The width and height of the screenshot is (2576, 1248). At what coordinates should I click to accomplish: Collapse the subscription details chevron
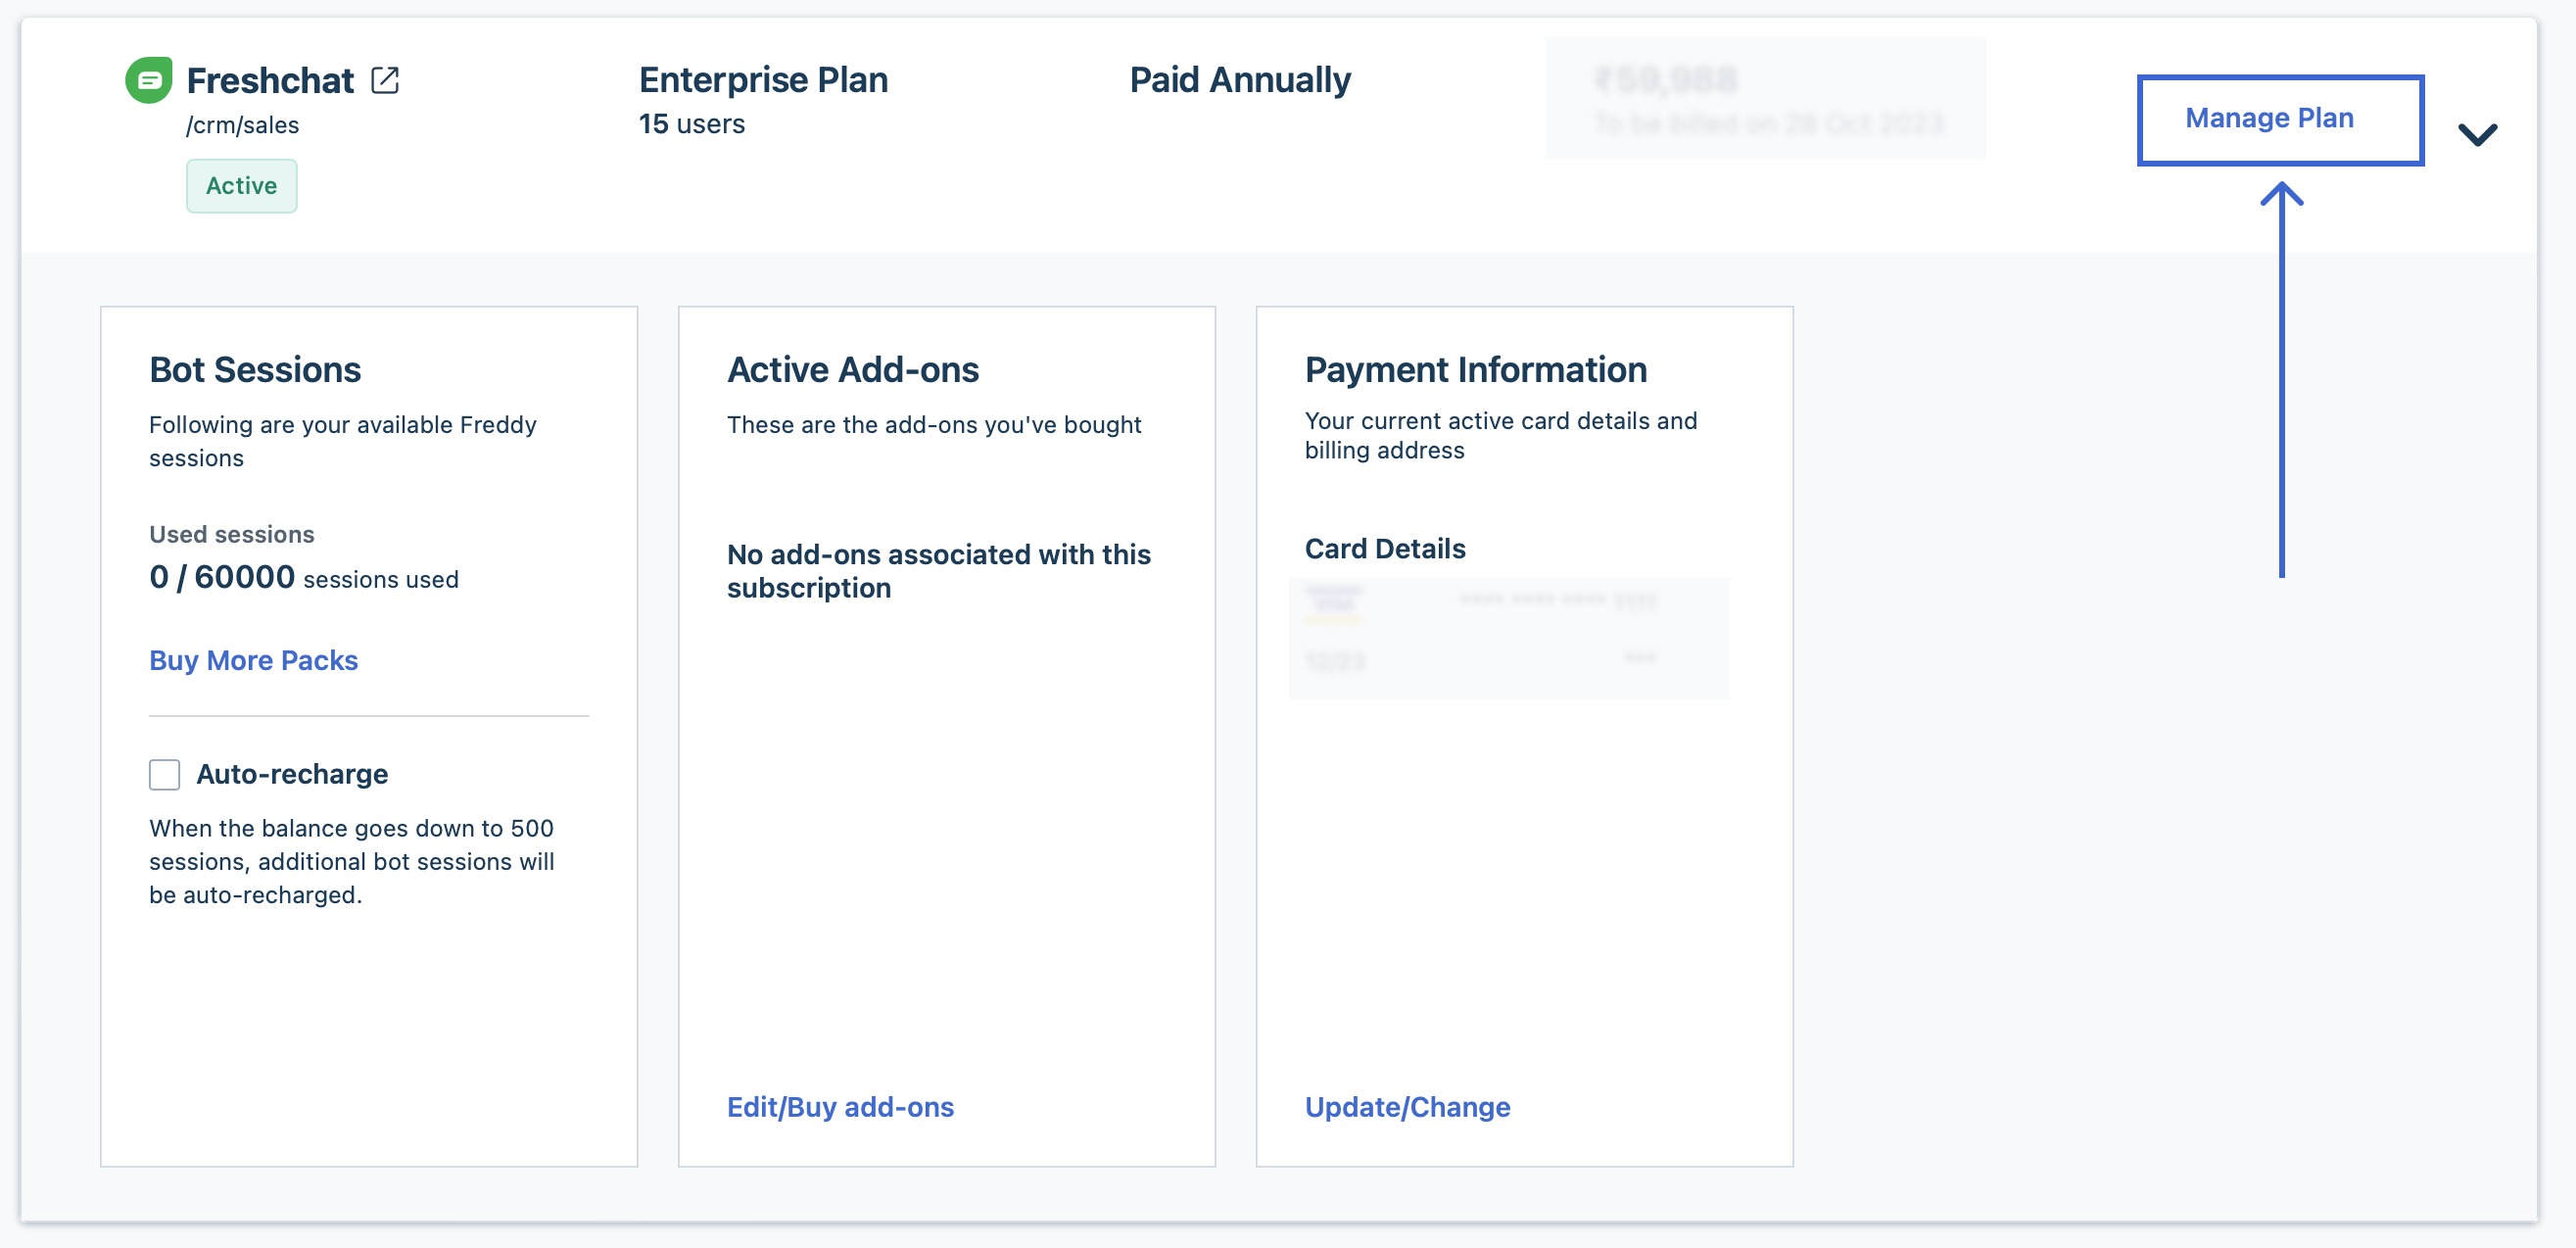(x=2477, y=134)
